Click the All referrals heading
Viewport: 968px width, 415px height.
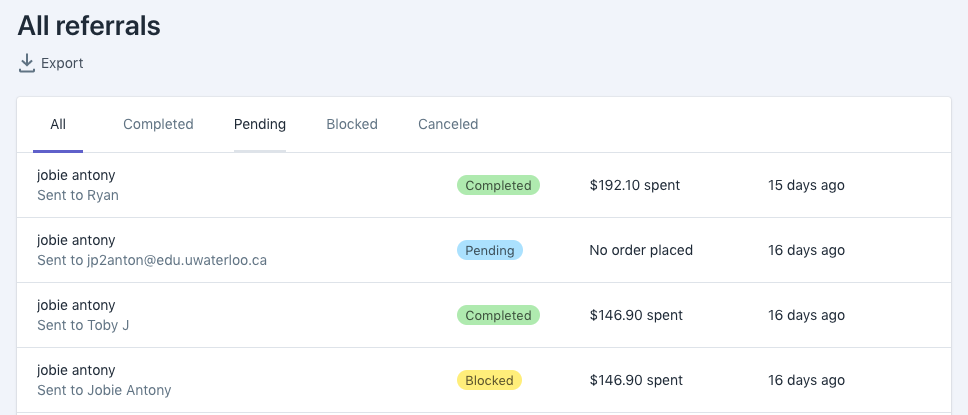89,26
